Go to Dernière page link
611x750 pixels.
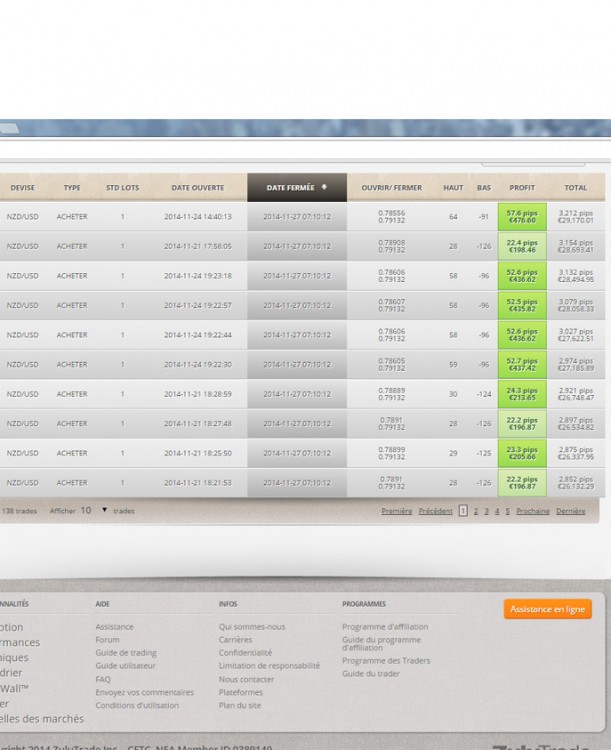[x=570, y=511]
